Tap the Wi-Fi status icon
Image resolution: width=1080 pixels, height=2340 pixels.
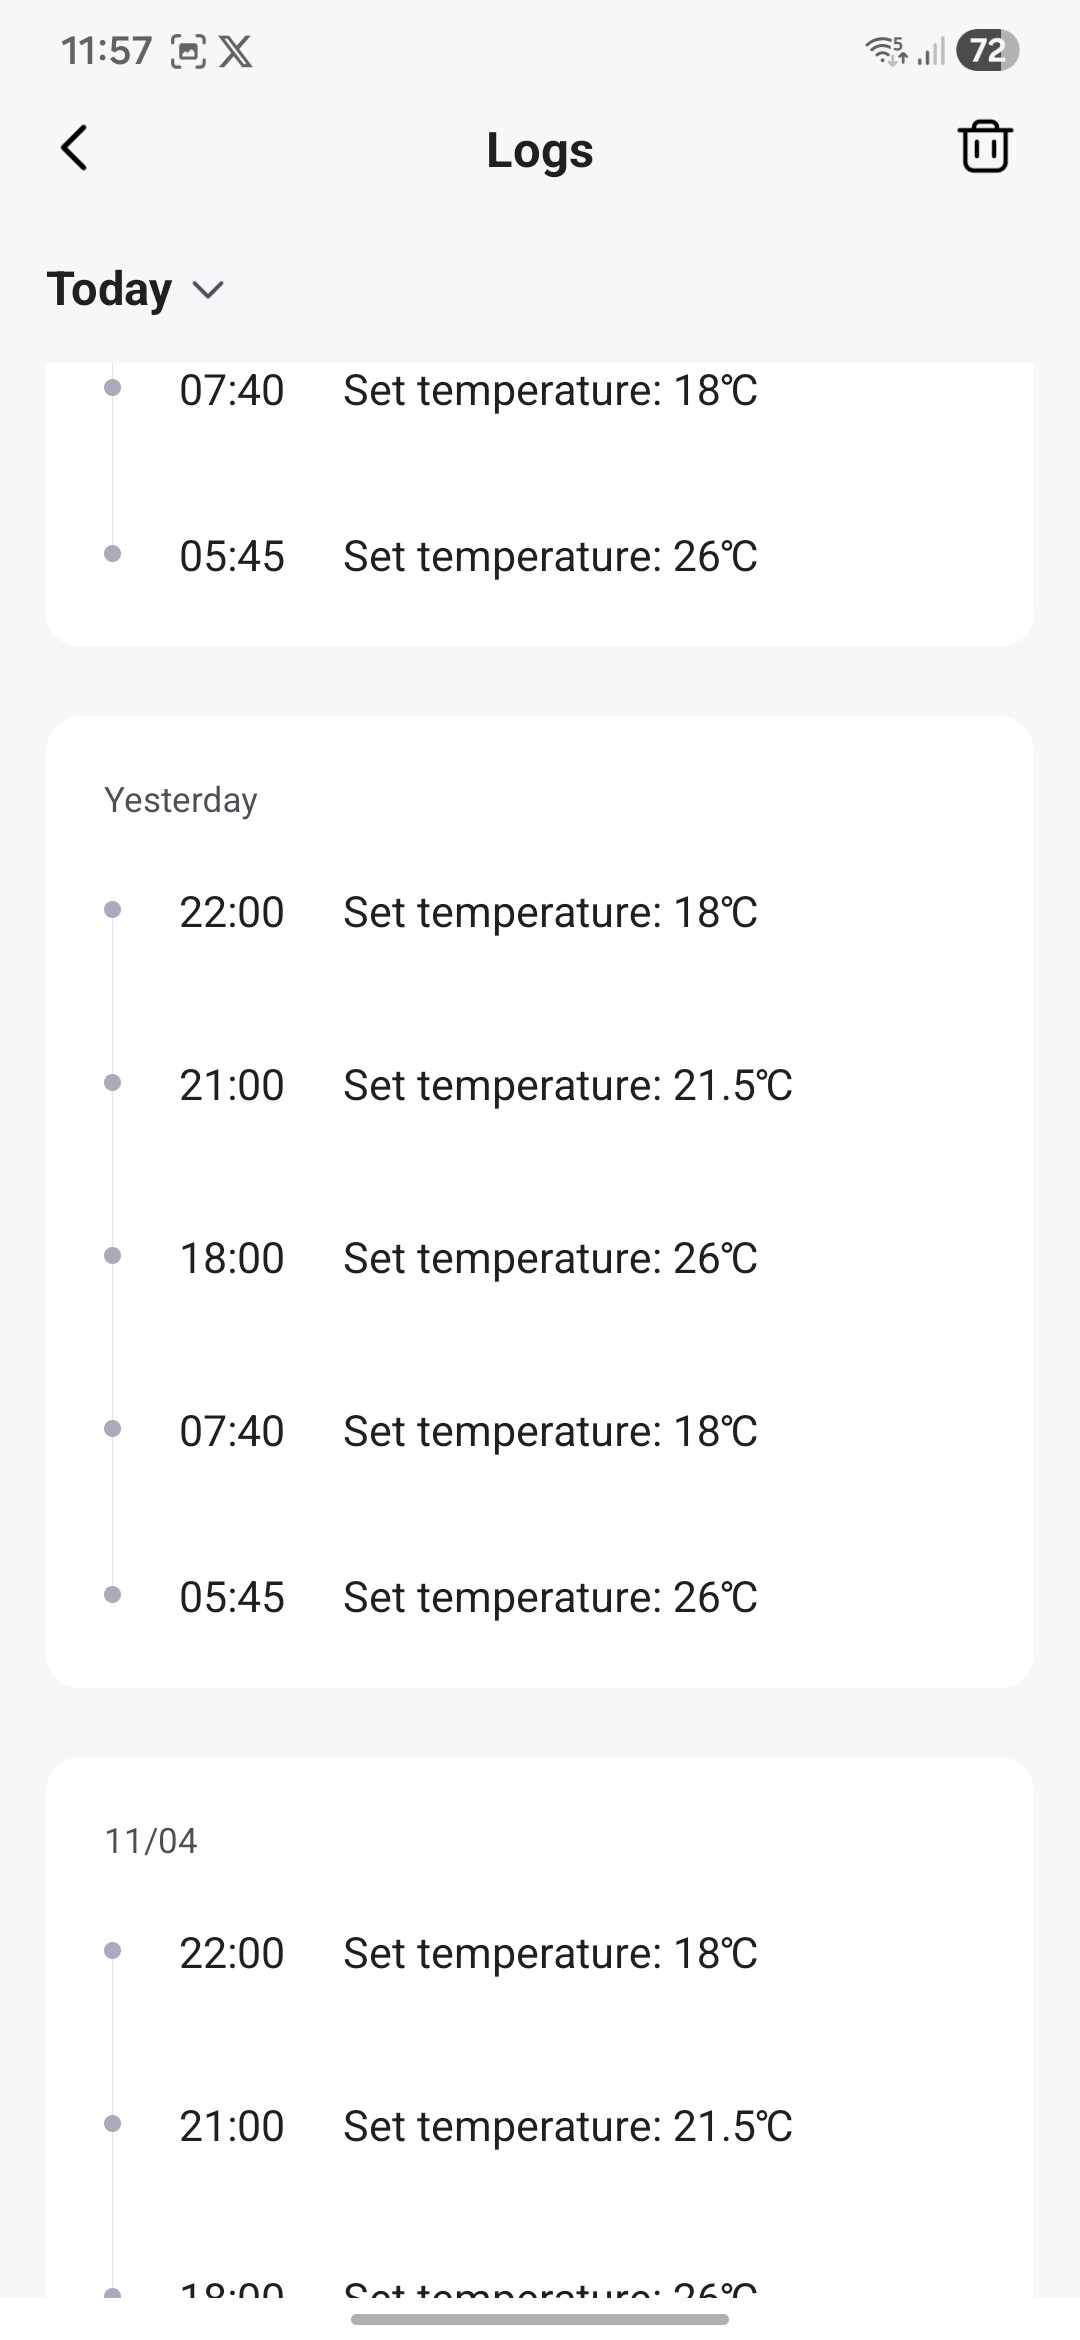[885, 50]
